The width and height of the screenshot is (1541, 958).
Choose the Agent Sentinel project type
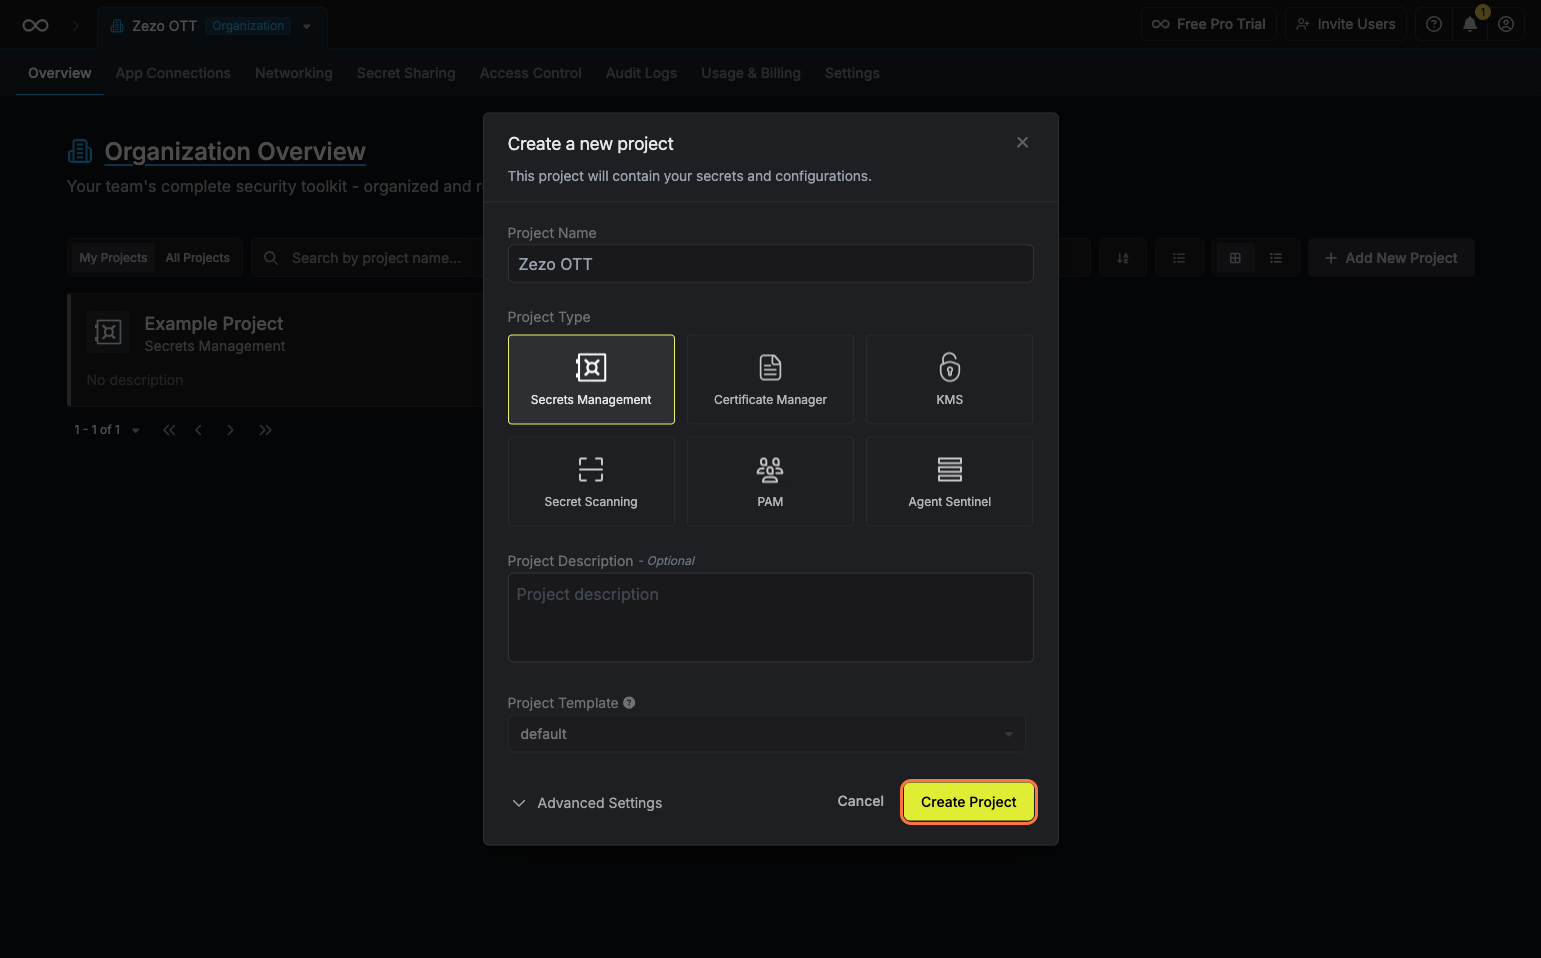949,482
